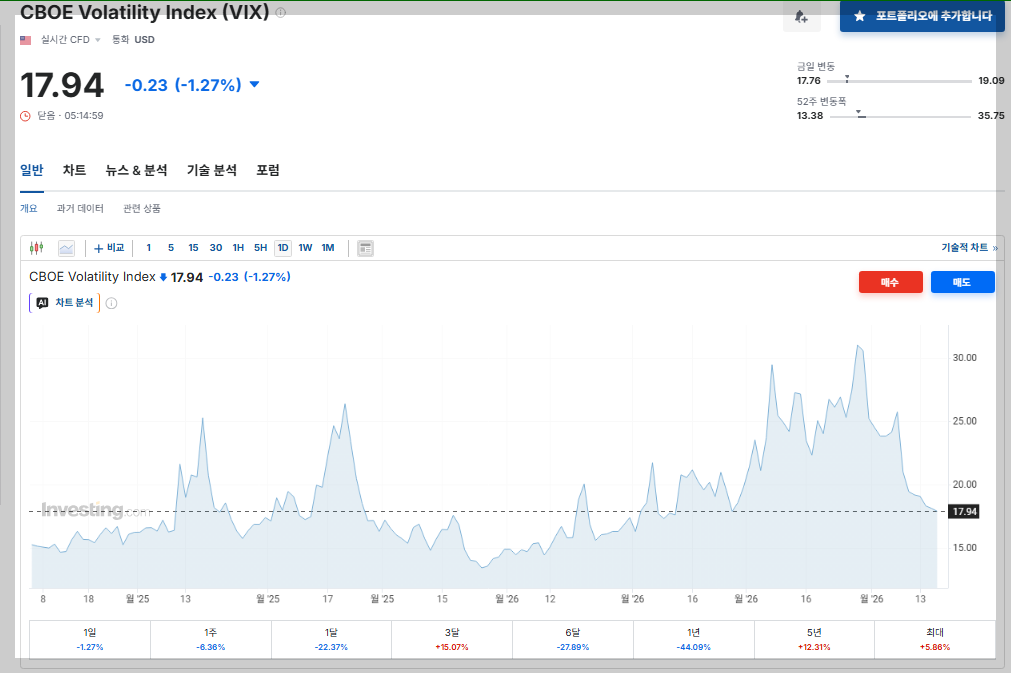Open the 관련 상품 sub-tab
This screenshot has height=673, width=1011.
[x=142, y=208]
